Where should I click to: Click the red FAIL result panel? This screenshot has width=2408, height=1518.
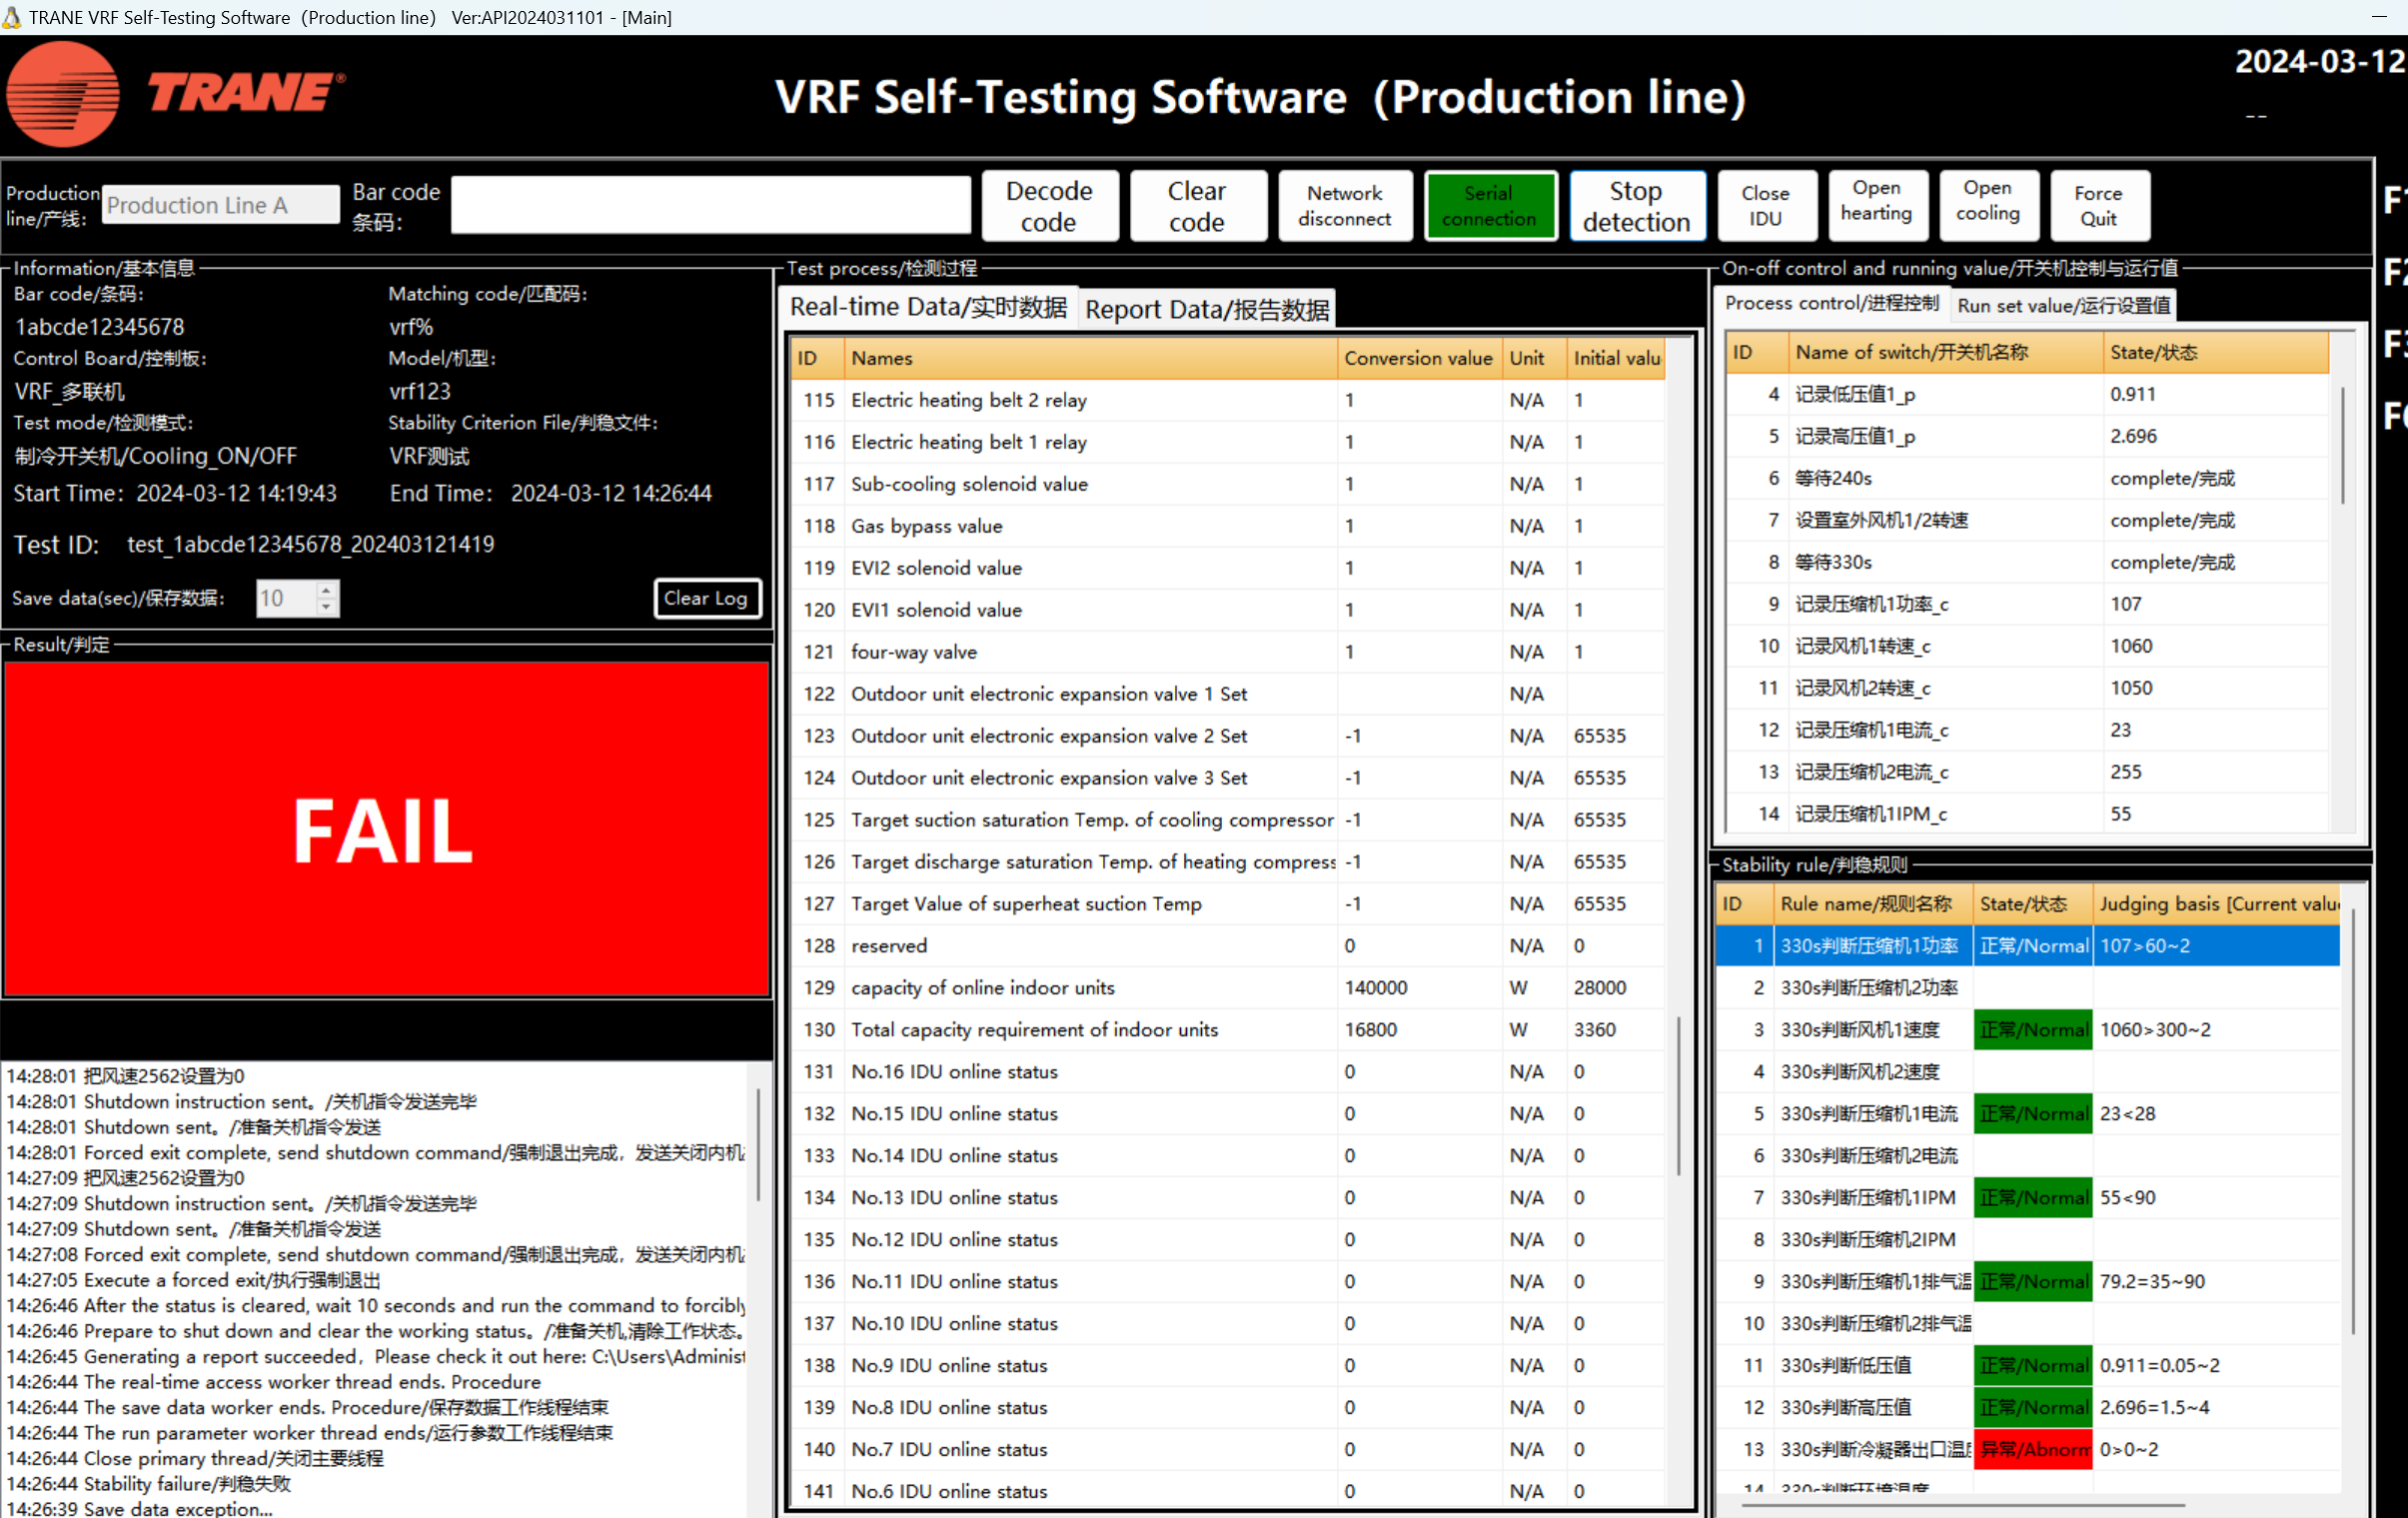pos(386,830)
